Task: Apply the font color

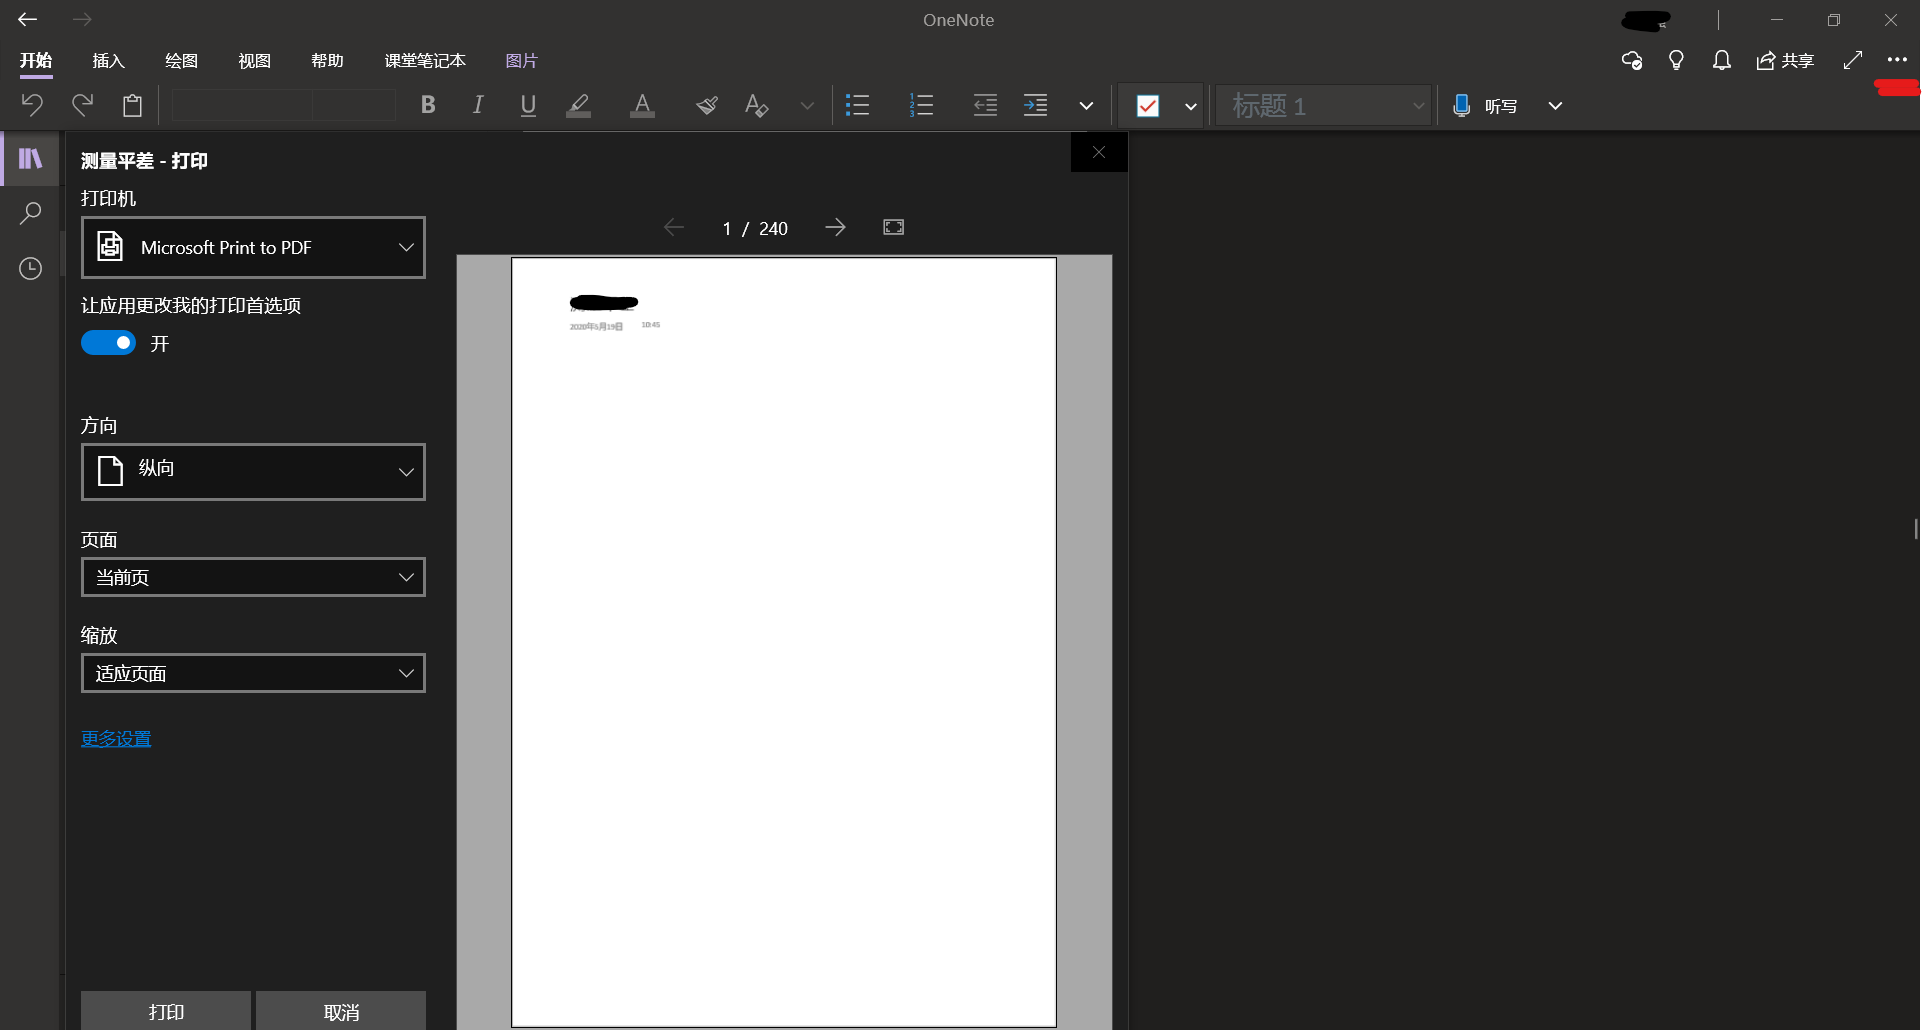Action: click(643, 105)
